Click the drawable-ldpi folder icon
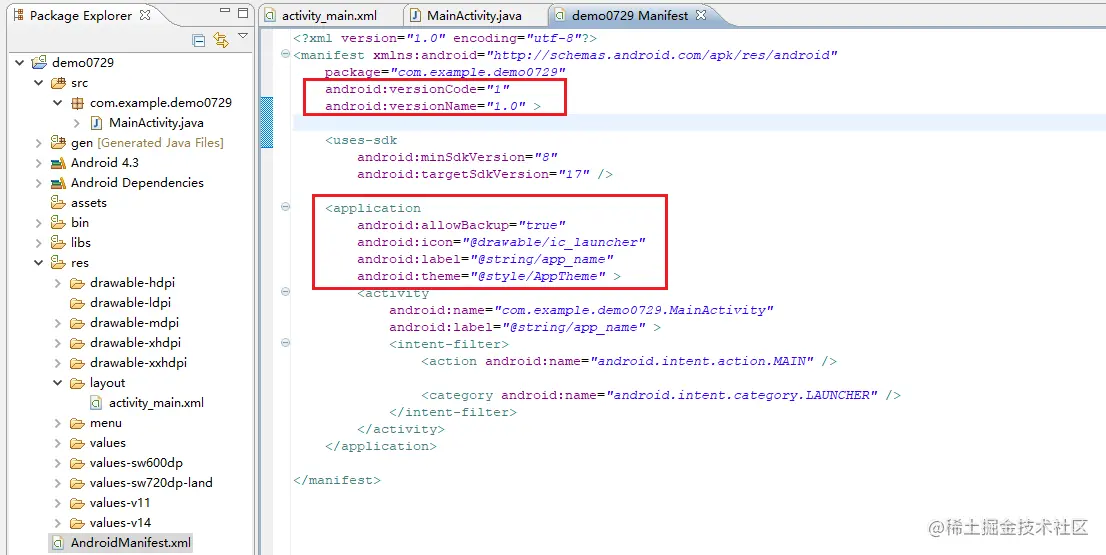 point(78,303)
